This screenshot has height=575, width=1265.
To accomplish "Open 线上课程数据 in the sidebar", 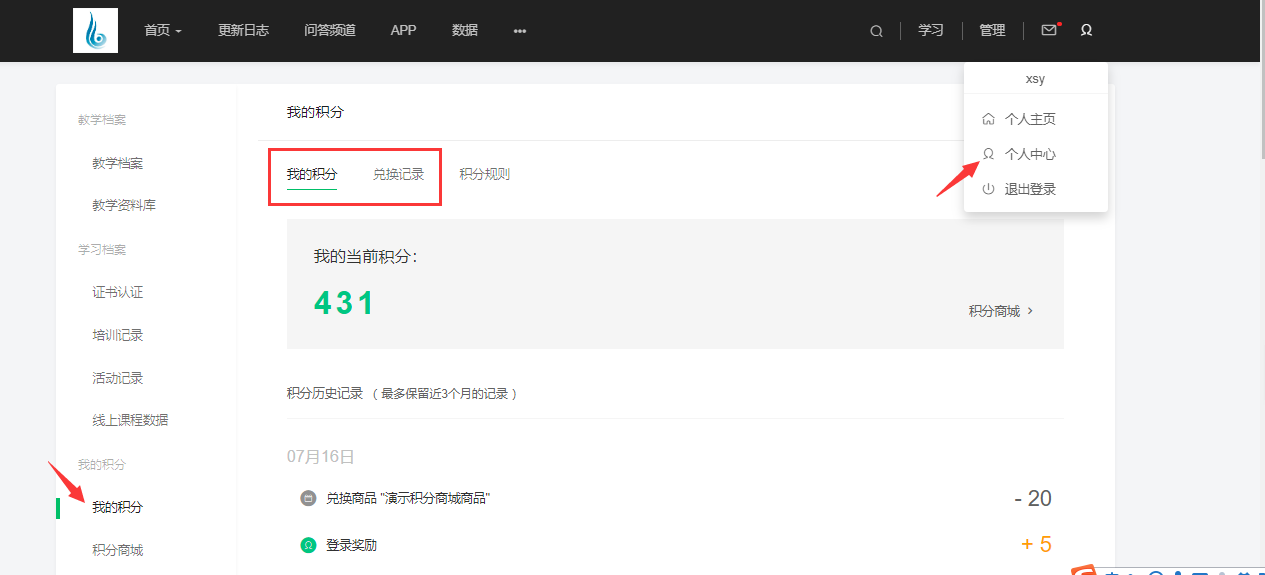I will pyautogui.click(x=130, y=420).
